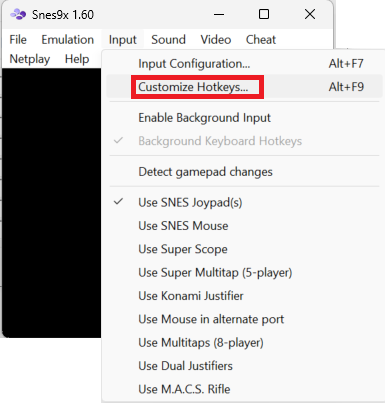Open the File menu
Viewport: 385px width, 404px height.
point(18,40)
